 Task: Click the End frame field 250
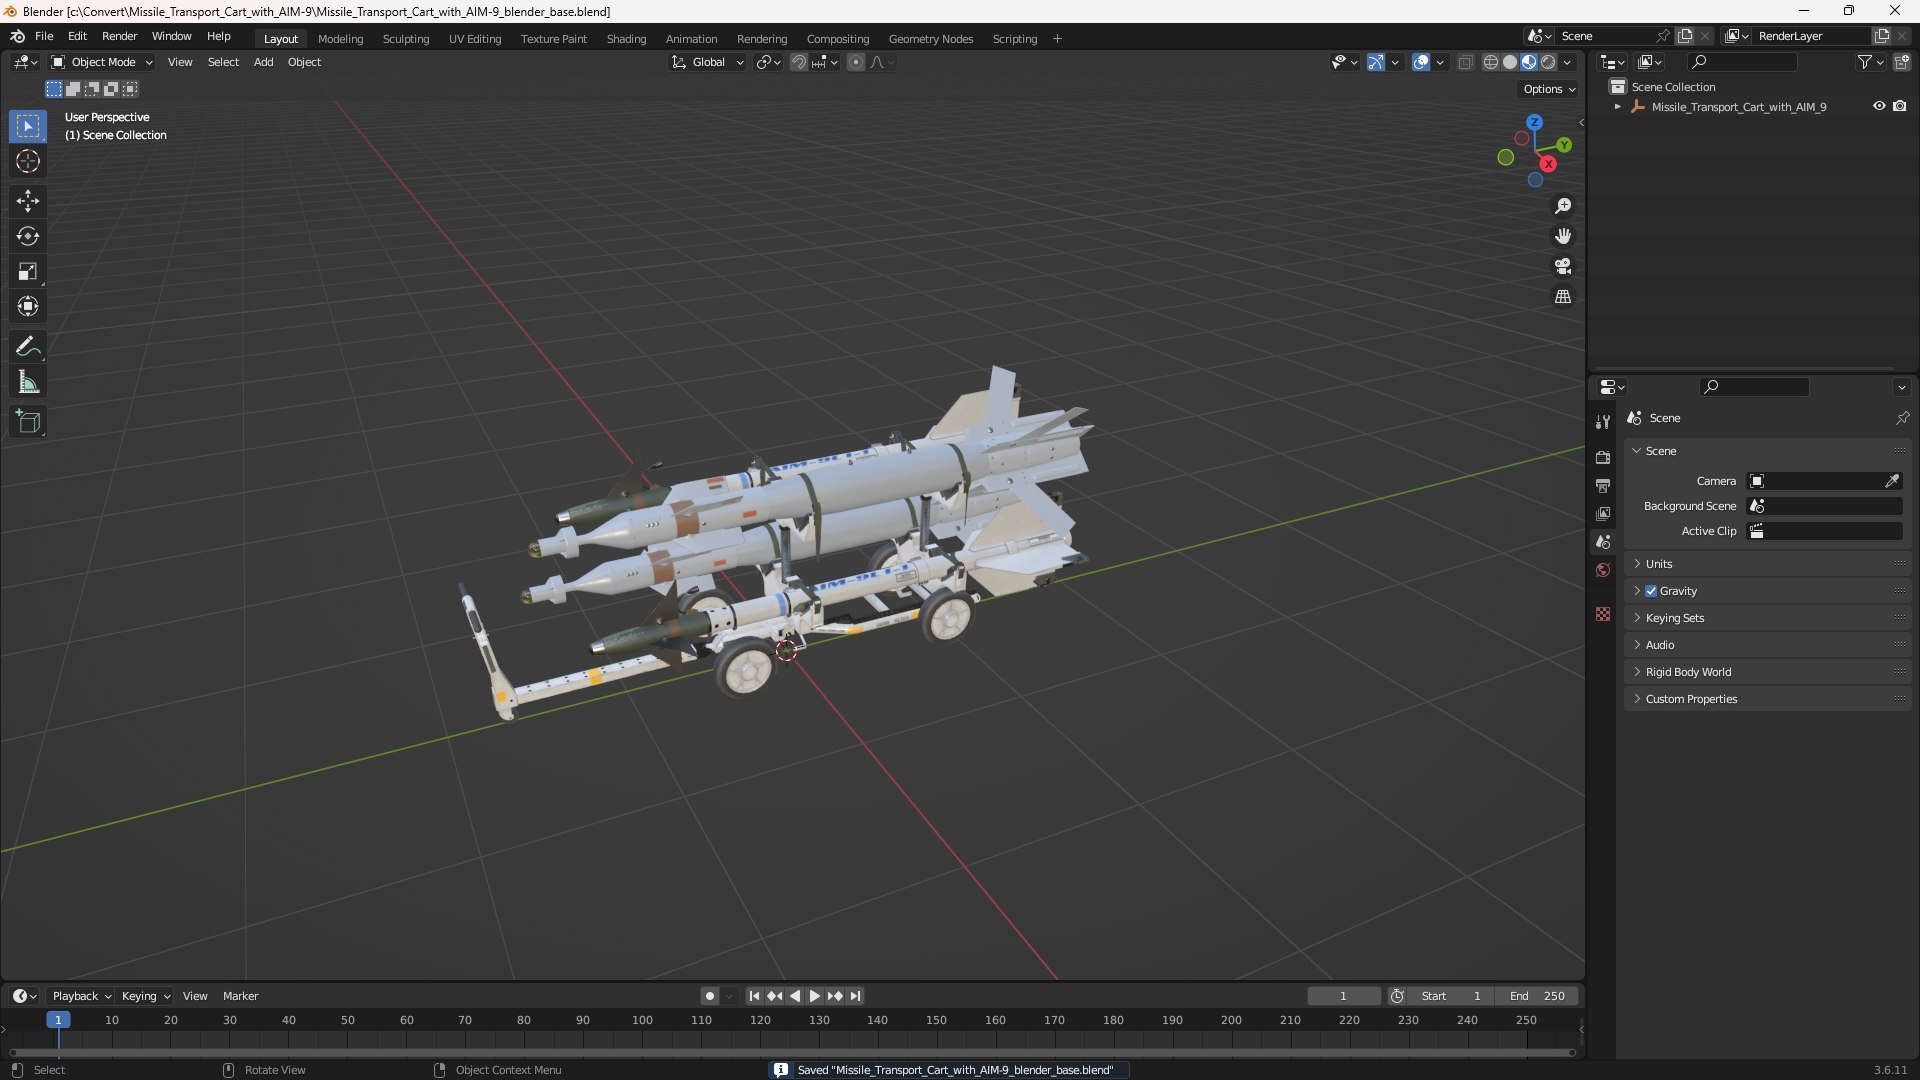(1537, 996)
